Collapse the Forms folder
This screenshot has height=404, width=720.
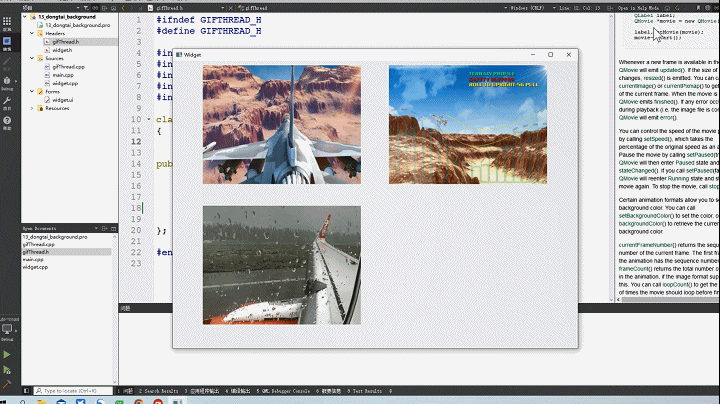[32, 91]
